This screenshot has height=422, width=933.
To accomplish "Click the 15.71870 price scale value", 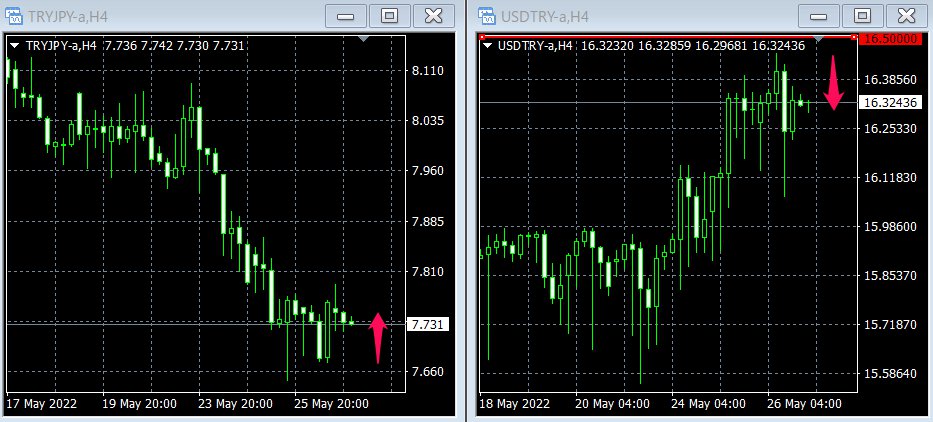I will click(x=890, y=325).
